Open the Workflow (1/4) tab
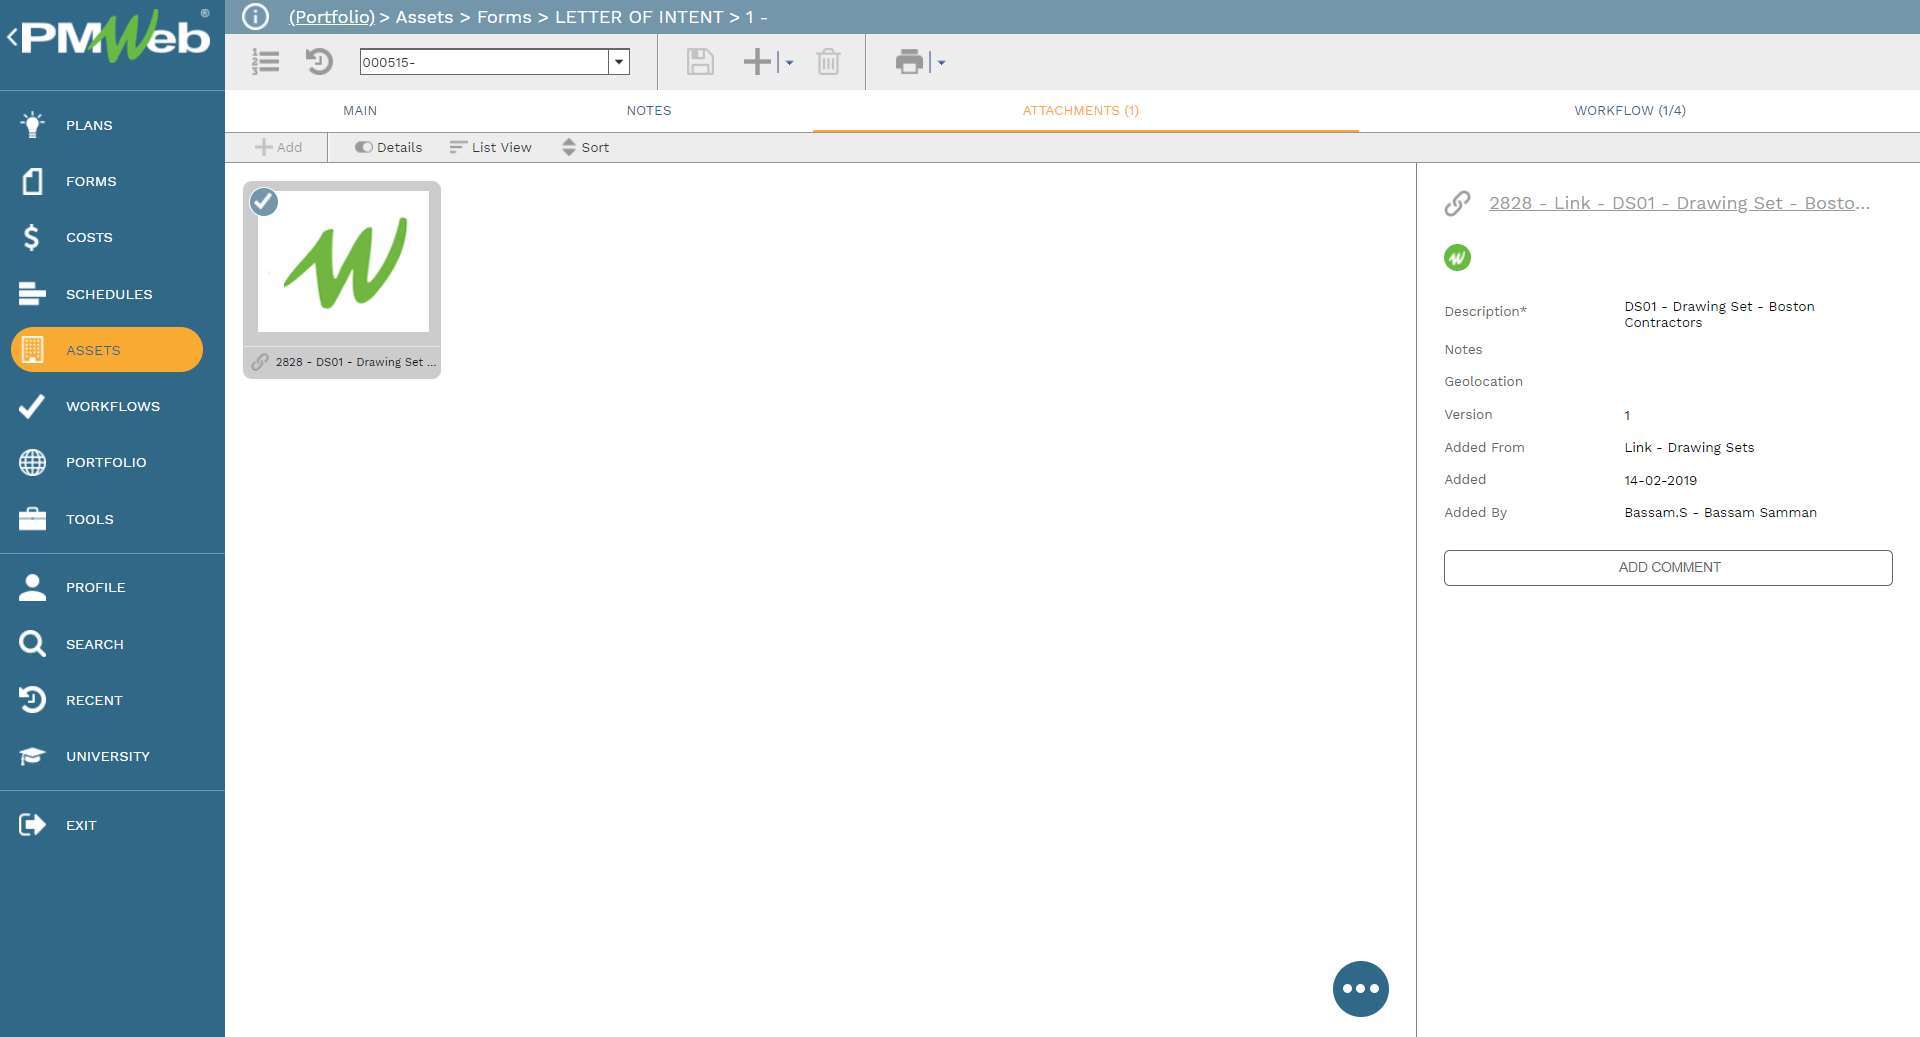Screen dimensions: 1920x1037 [1629, 111]
